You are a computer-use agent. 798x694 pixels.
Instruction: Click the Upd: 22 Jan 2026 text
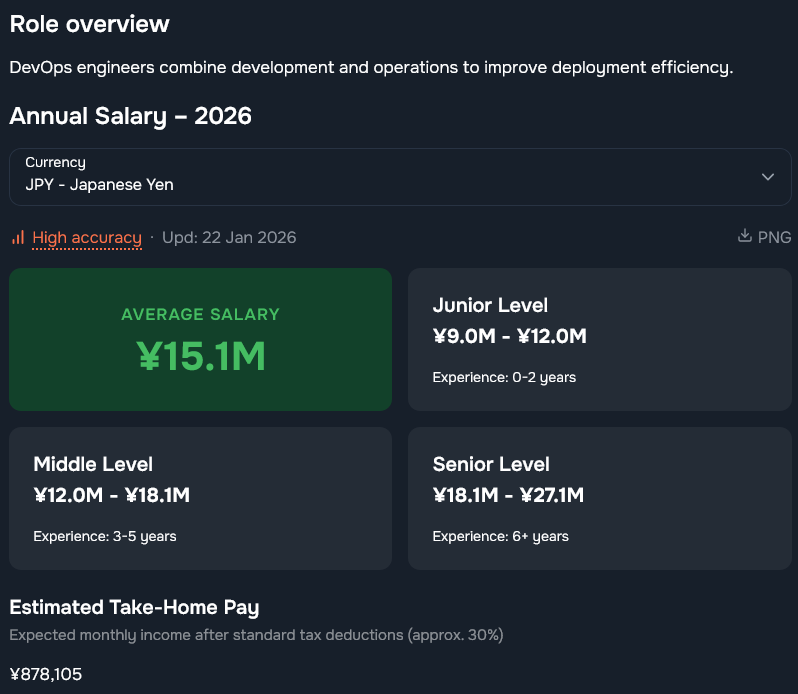229,238
